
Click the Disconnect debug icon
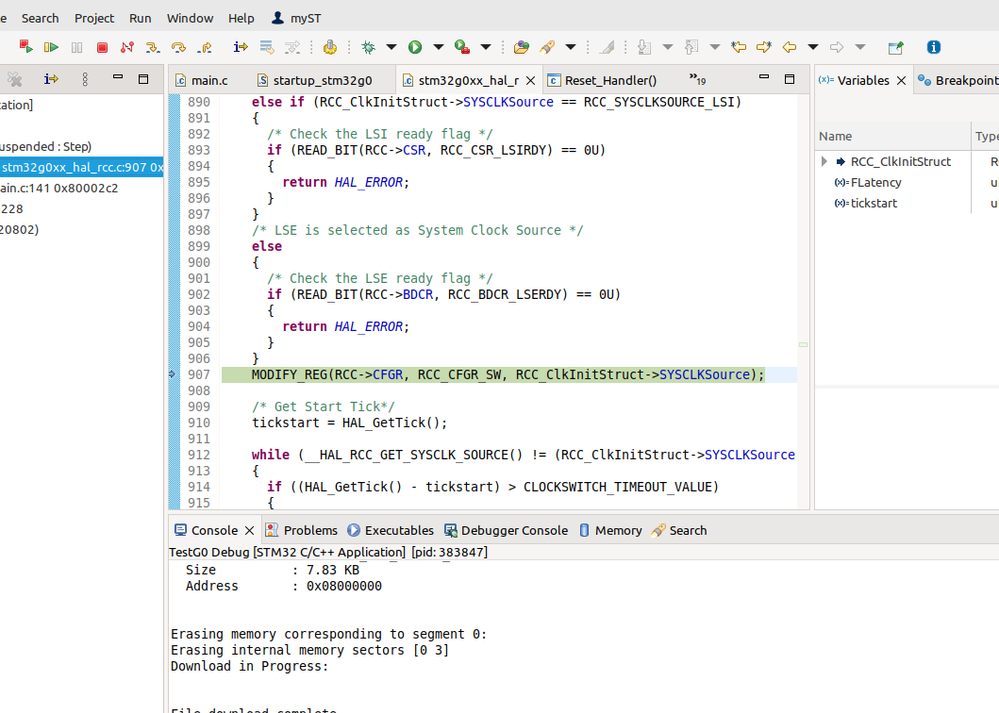(x=127, y=47)
